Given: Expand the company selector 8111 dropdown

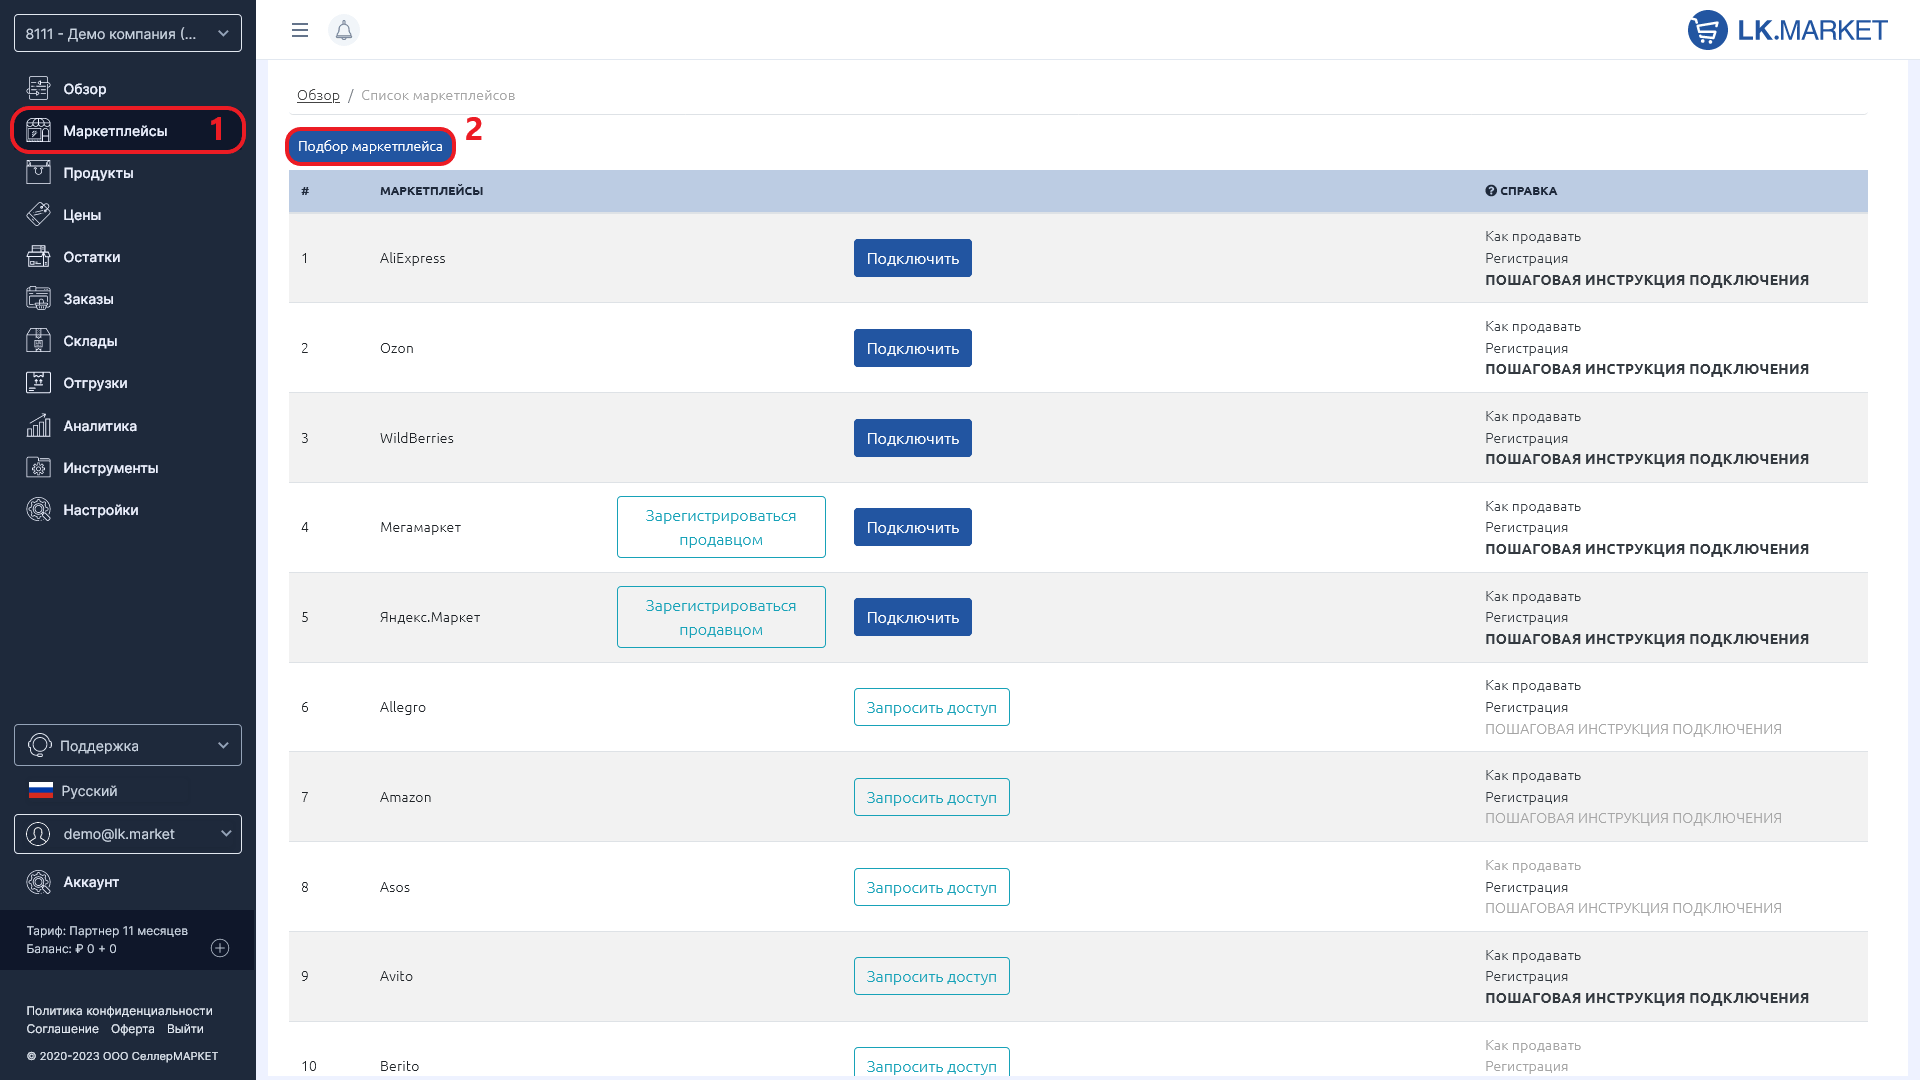Looking at the screenshot, I should pos(128,33).
